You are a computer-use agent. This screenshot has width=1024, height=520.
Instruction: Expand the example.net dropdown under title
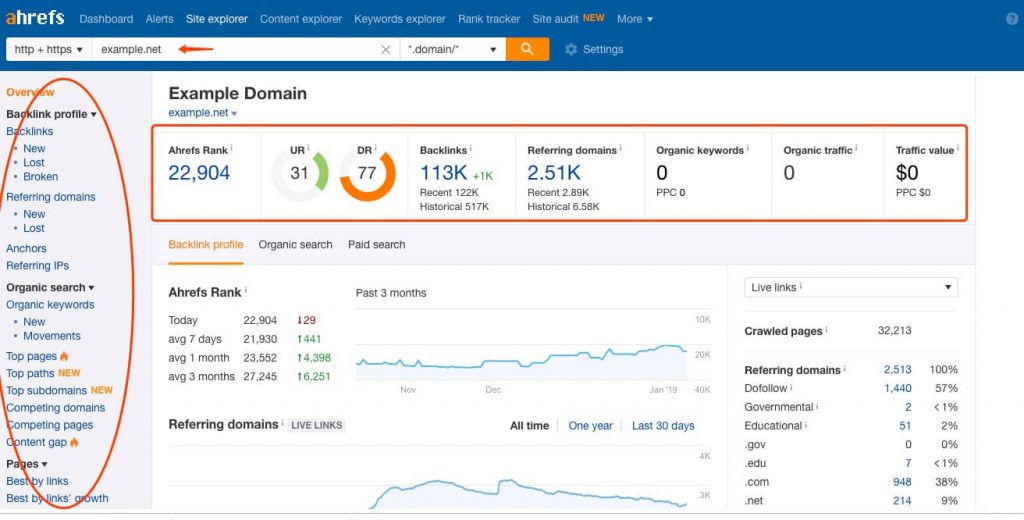[202, 113]
